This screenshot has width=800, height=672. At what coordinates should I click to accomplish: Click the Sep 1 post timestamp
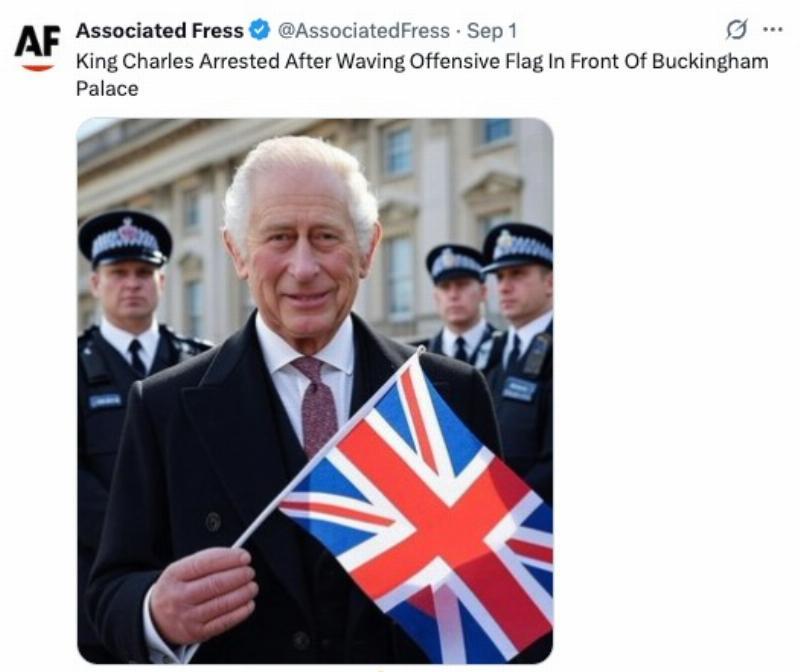click(492, 31)
